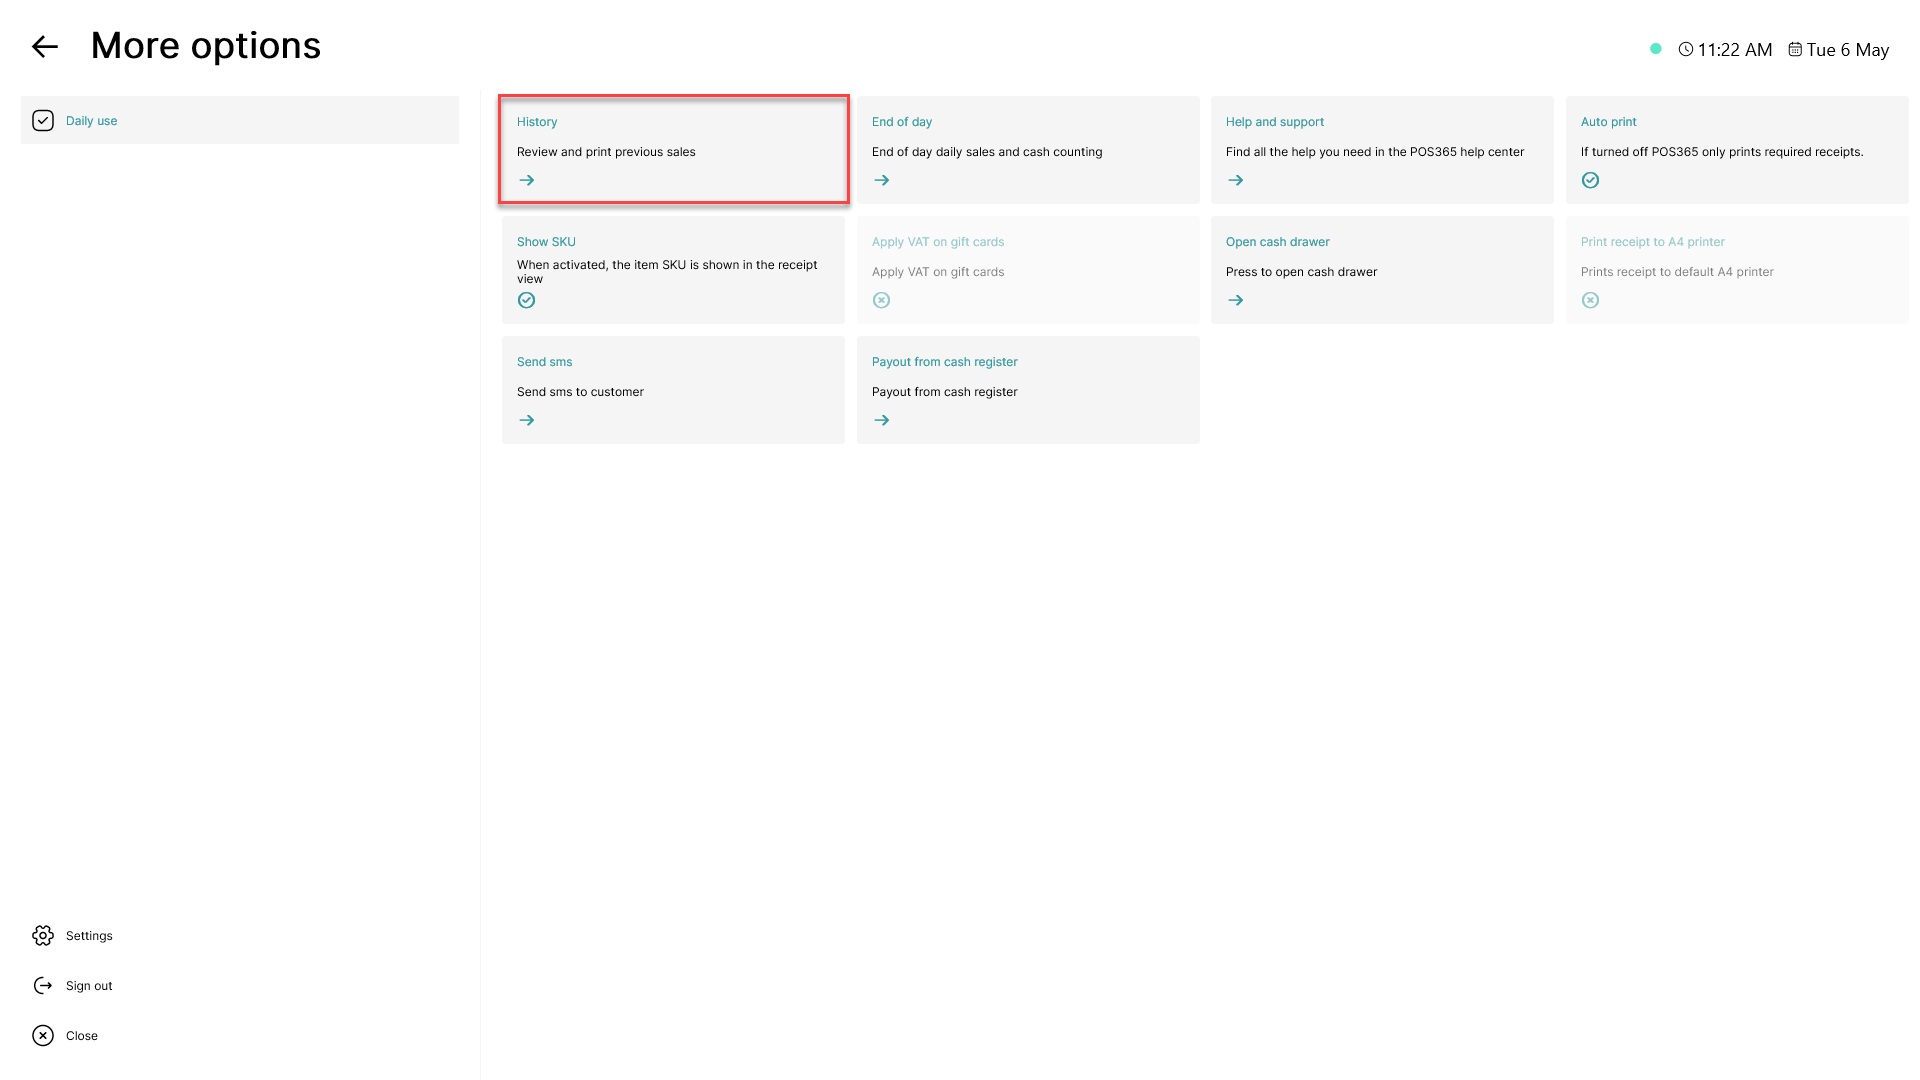
Task: Open the End of day title link
Action: tap(902, 122)
